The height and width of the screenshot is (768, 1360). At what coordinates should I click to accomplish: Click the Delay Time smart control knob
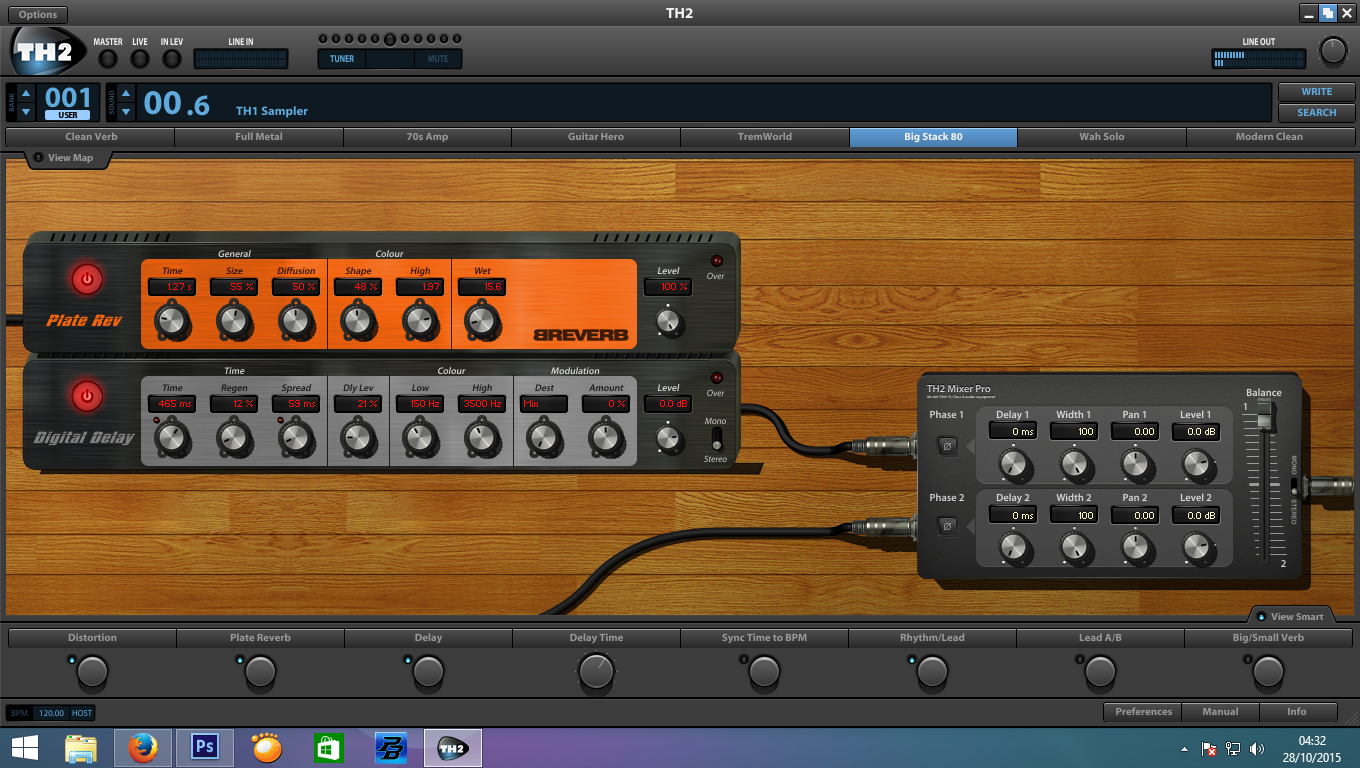click(x=597, y=672)
